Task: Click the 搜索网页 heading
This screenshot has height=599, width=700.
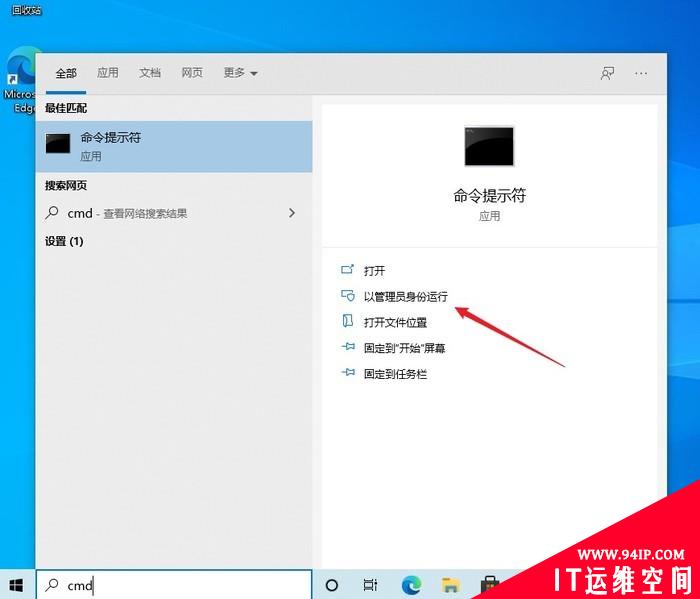Action: [66, 186]
